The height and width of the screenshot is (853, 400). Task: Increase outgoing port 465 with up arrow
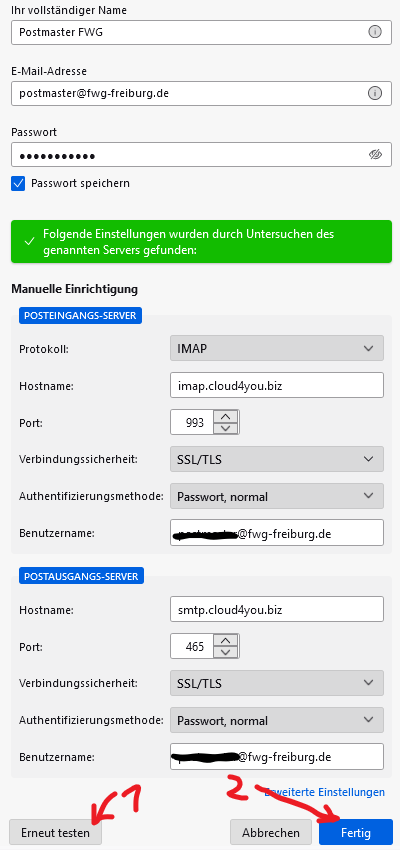[x=226, y=641]
